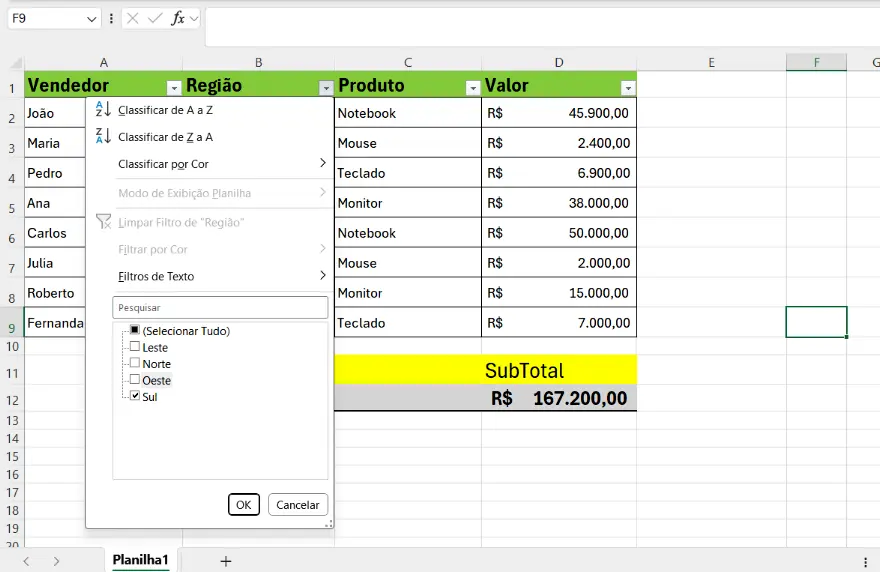Click the formula bar cancel X icon
Screen dimensions: 880x572
(133, 18)
